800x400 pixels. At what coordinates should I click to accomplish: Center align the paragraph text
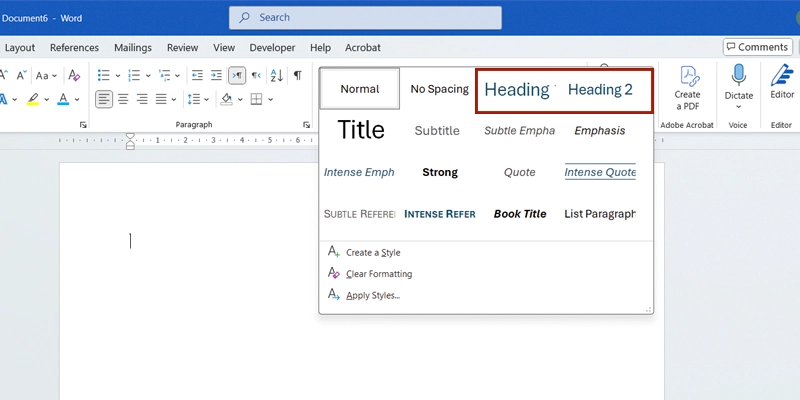tap(123, 99)
